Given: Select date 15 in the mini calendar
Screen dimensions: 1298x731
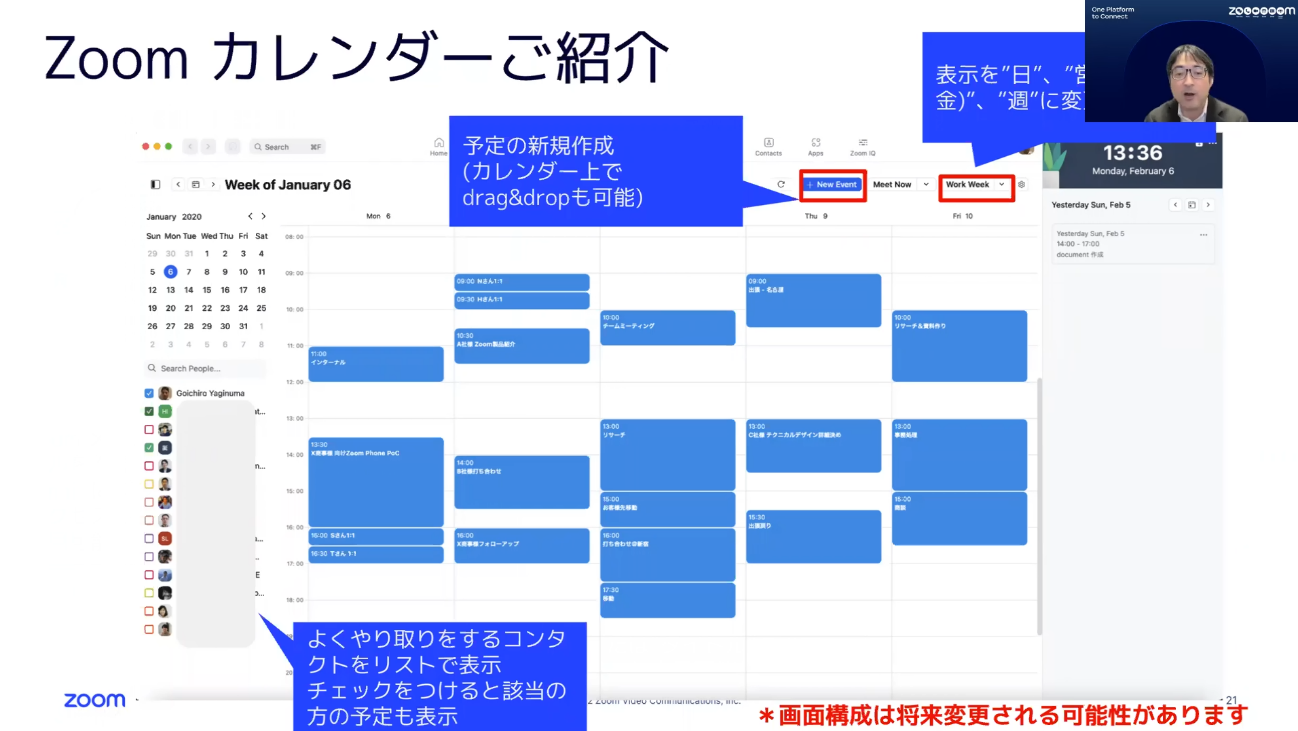Looking at the screenshot, I should pos(207,290).
